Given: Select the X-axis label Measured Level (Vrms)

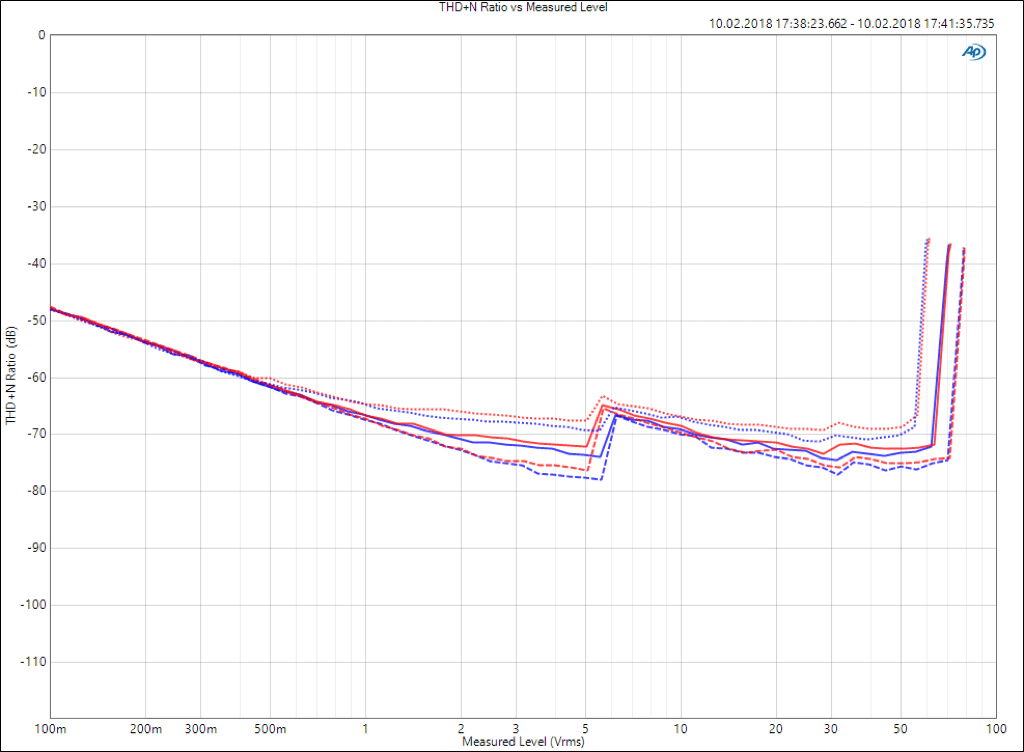Looking at the screenshot, I should click(x=522, y=742).
